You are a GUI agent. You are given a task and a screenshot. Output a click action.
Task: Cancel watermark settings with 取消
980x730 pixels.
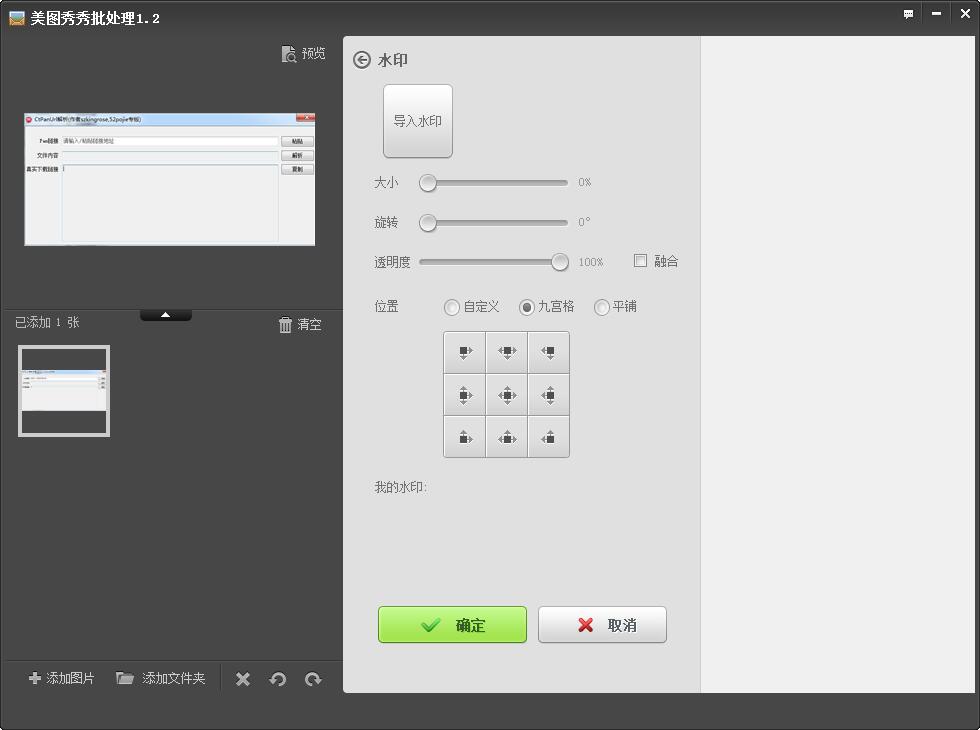602,624
